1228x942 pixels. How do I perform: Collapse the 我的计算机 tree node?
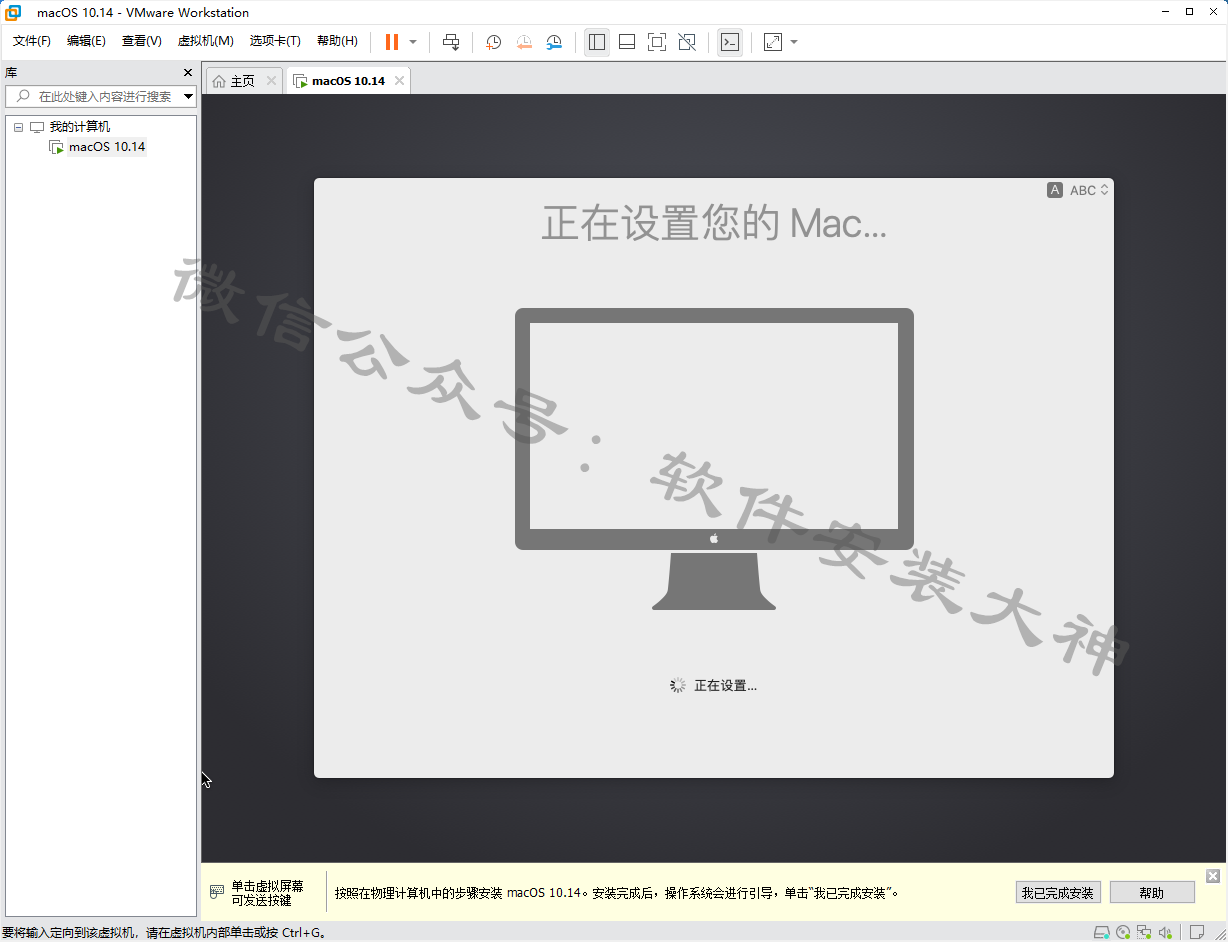[x=18, y=127]
